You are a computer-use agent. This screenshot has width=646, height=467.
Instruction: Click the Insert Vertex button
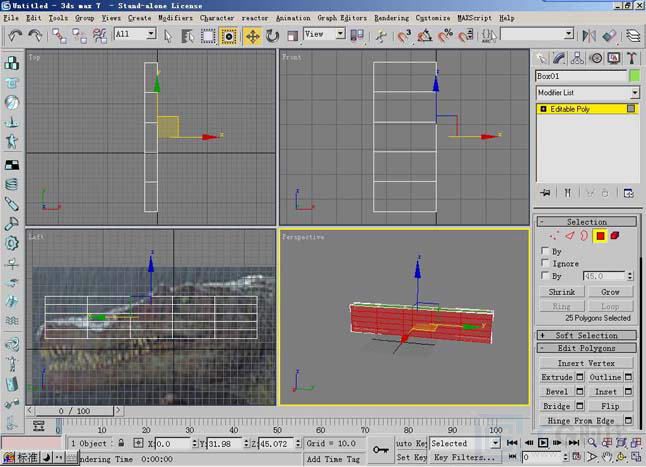point(586,363)
